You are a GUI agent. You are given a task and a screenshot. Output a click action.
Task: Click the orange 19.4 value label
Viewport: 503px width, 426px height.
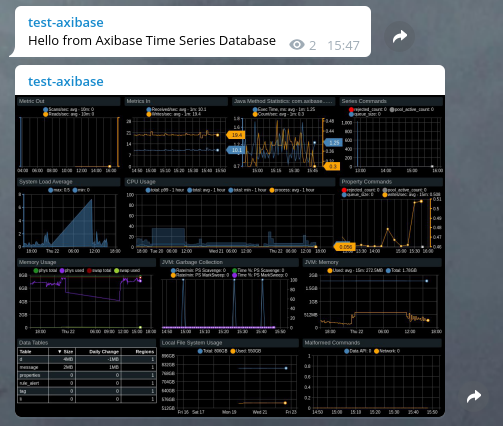click(236, 135)
